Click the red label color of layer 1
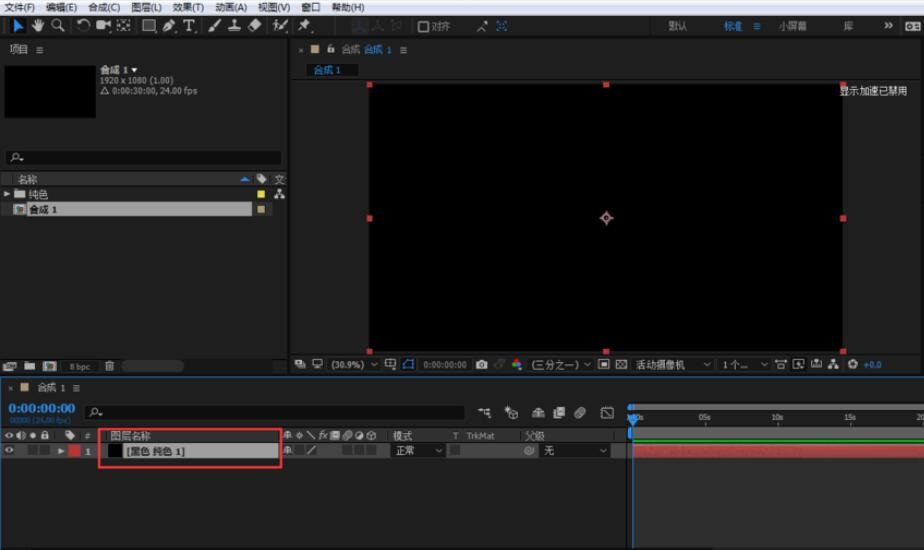The width and height of the screenshot is (924, 550). pos(75,451)
